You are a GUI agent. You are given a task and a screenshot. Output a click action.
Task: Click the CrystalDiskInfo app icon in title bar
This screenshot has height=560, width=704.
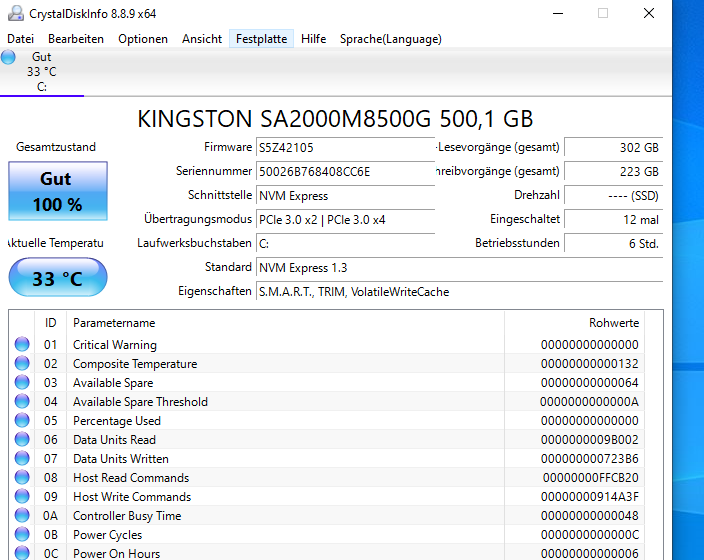click(x=16, y=13)
